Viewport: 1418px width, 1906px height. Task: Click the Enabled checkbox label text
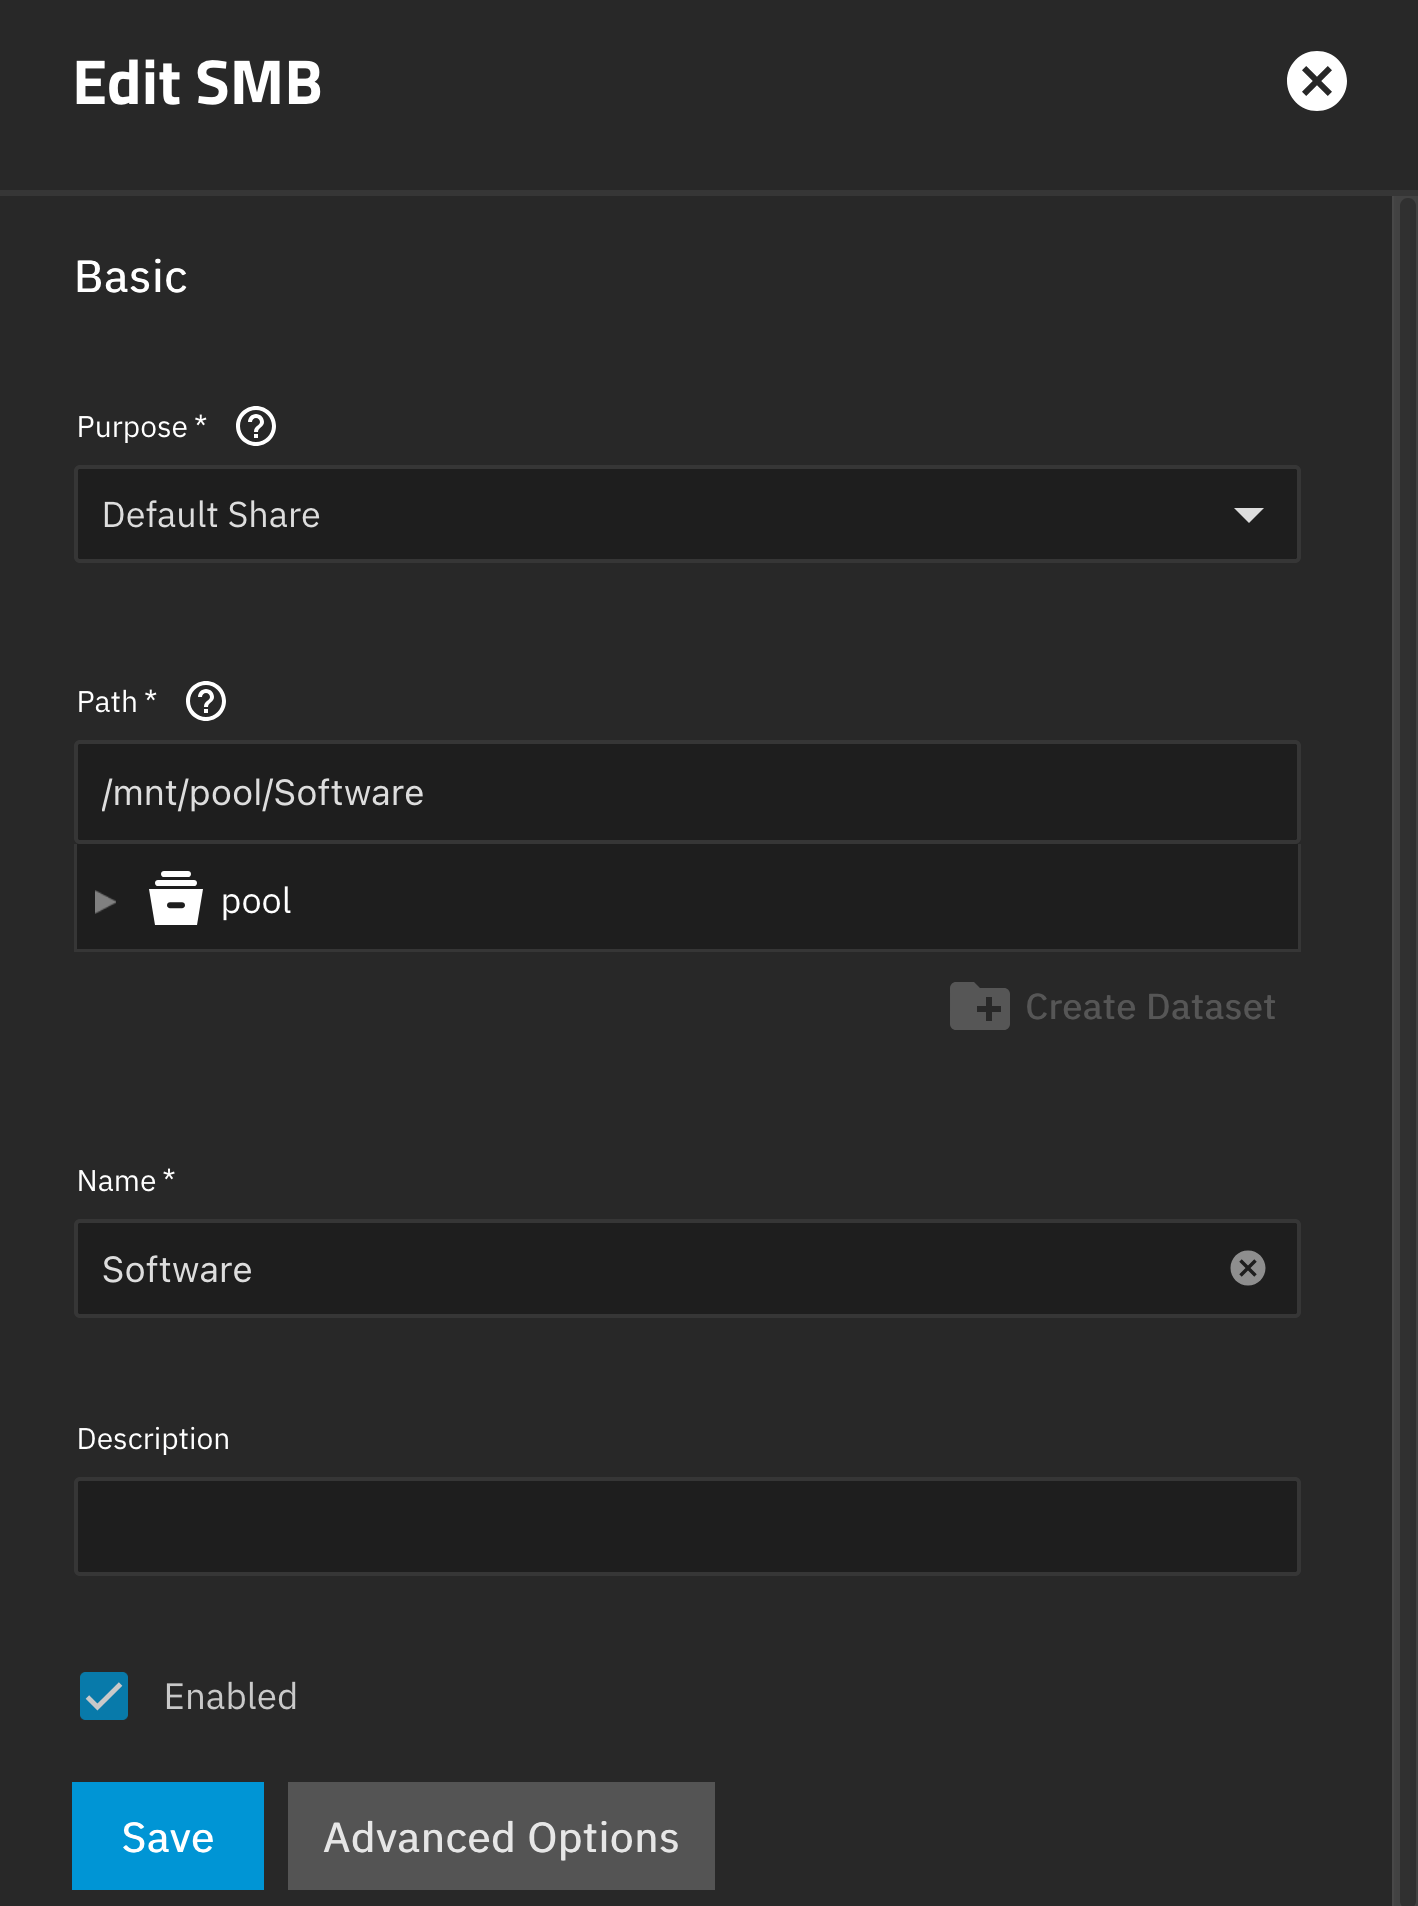(x=231, y=1697)
